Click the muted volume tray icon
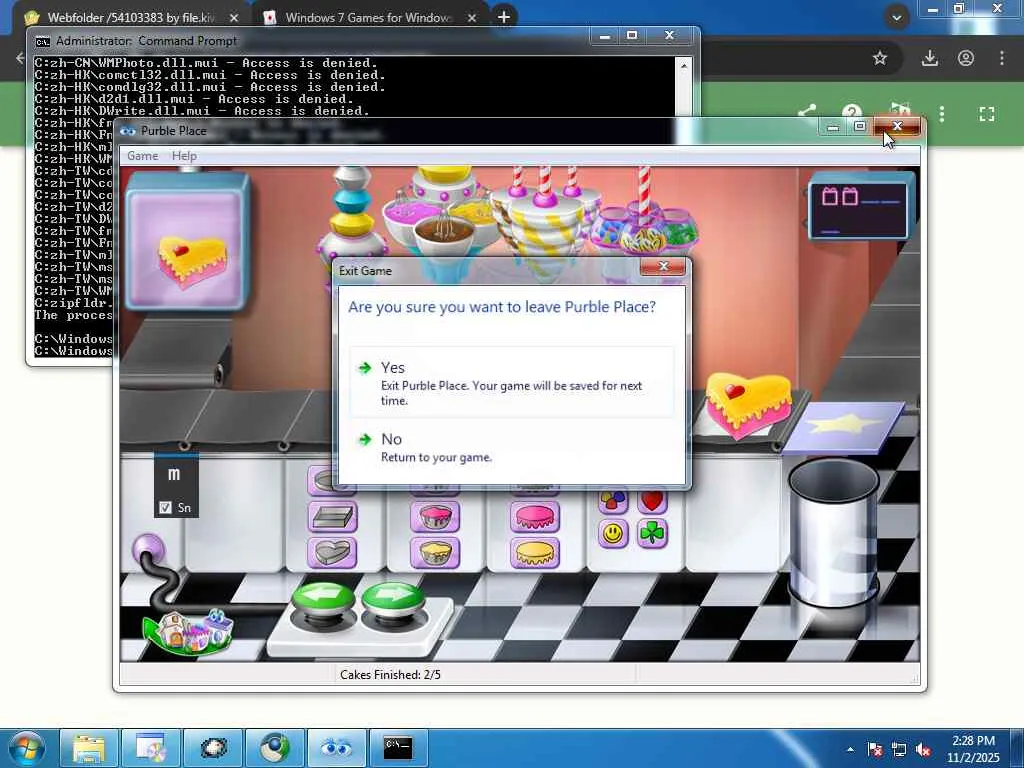Image resolution: width=1024 pixels, height=768 pixels. click(x=923, y=749)
